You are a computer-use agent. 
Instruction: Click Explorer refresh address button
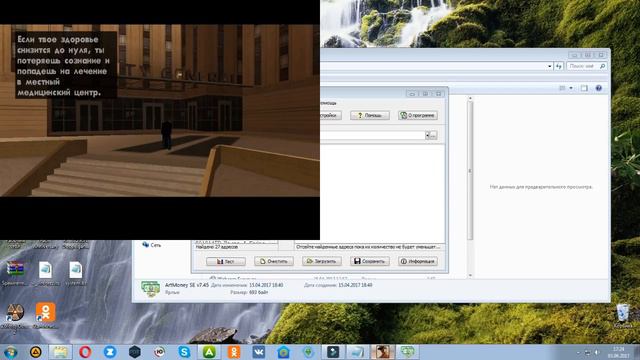click(x=559, y=66)
